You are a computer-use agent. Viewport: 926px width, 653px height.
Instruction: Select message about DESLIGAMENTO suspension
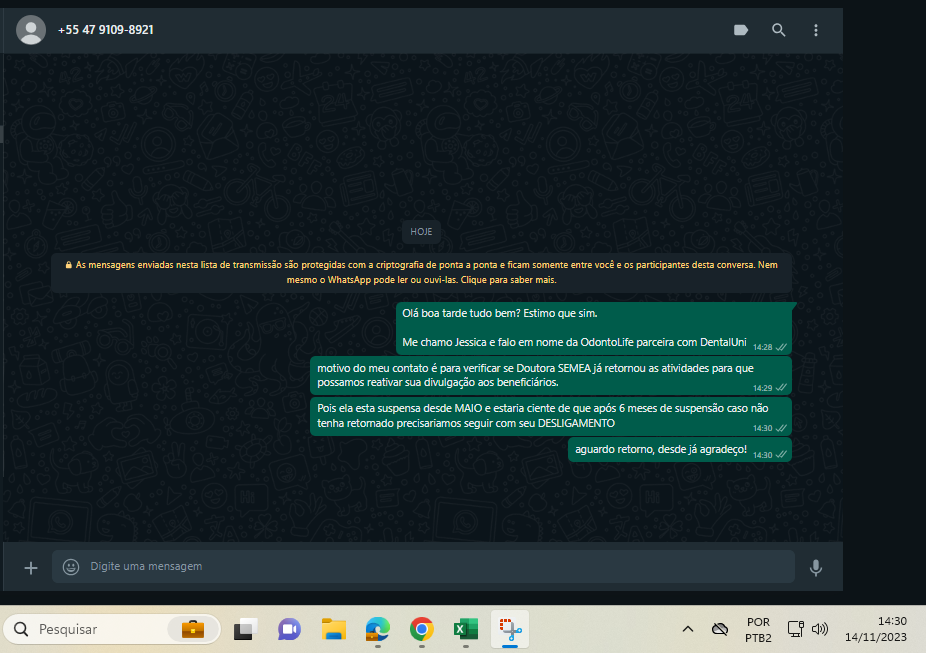(x=550, y=416)
